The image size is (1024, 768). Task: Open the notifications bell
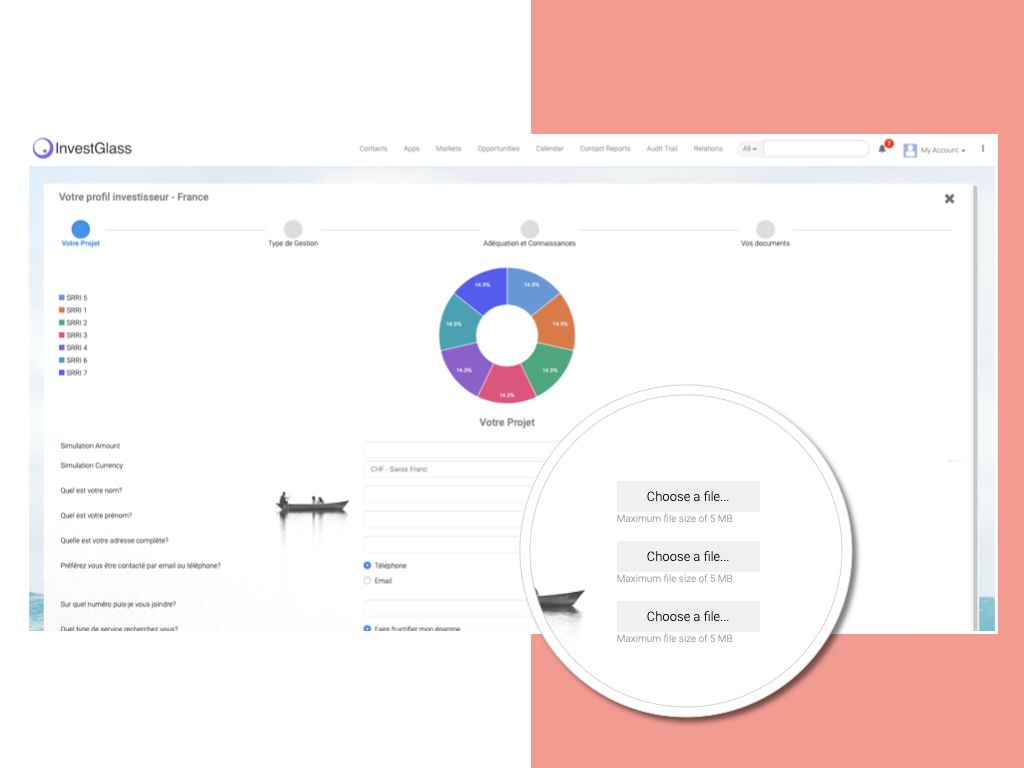(x=882, y=149)
